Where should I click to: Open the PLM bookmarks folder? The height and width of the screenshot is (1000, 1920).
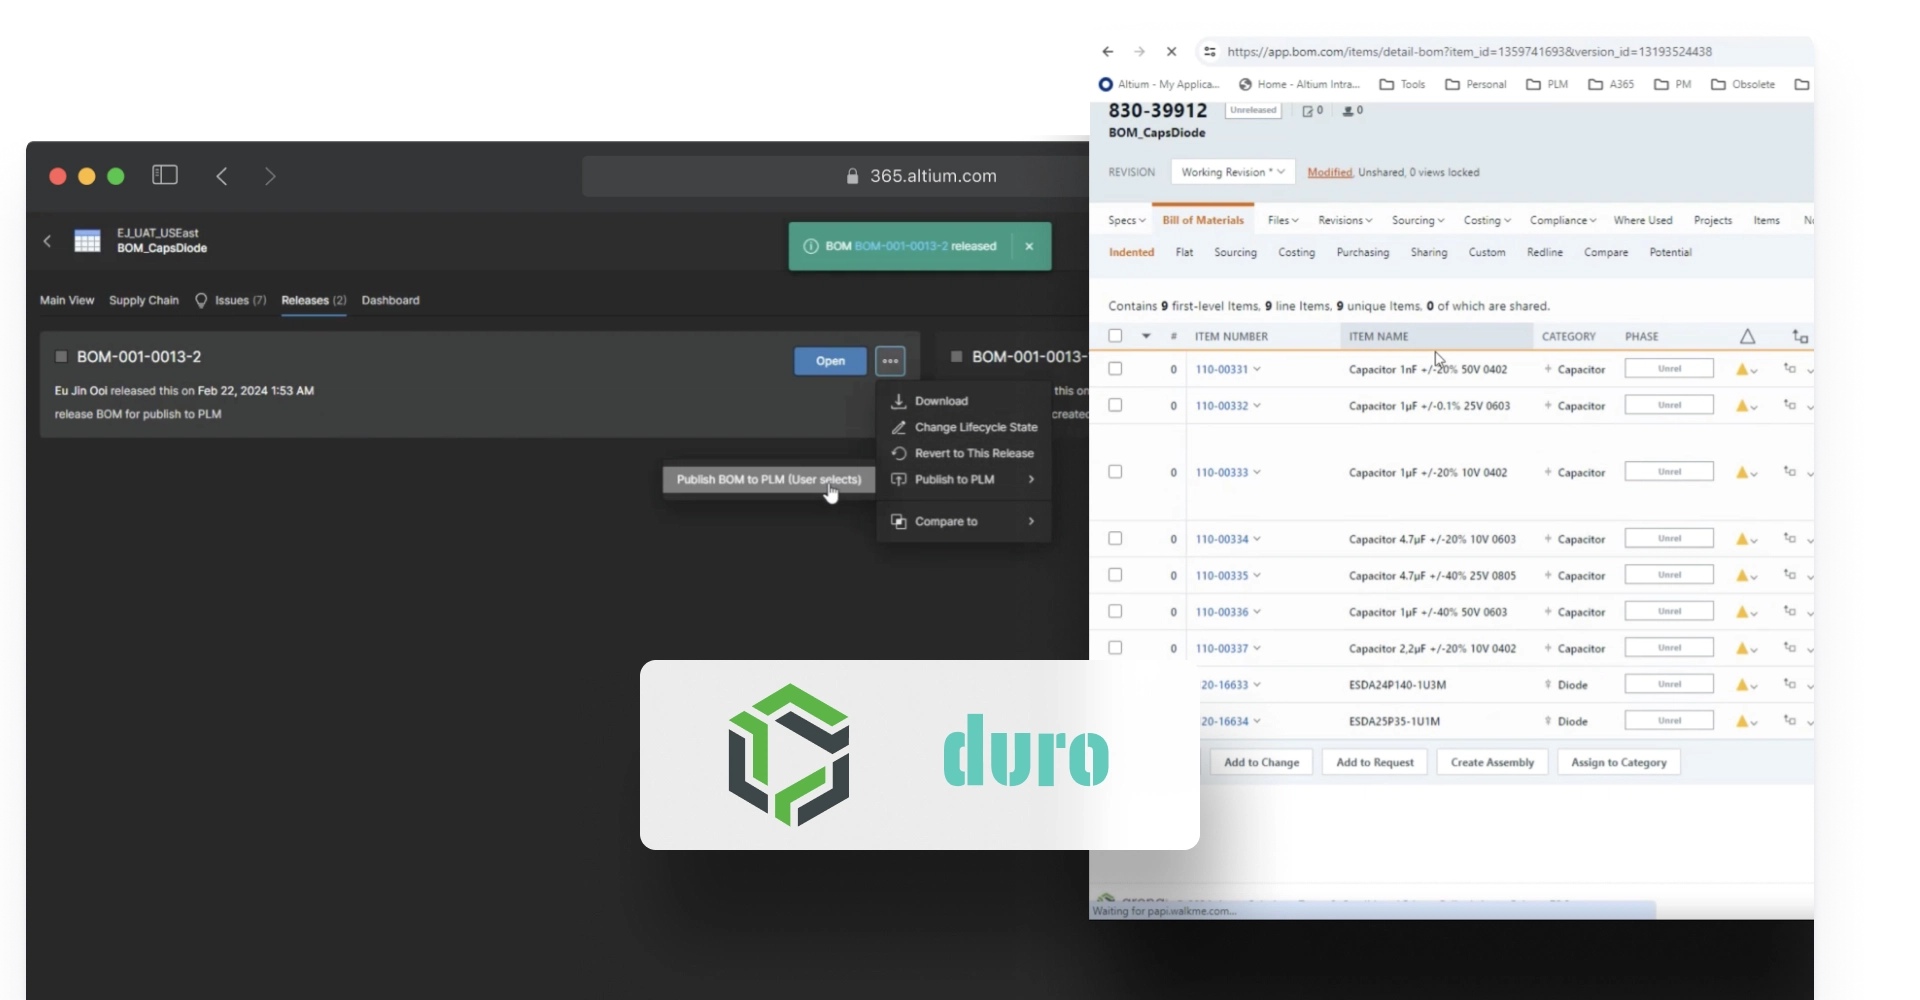[1547, 84]
